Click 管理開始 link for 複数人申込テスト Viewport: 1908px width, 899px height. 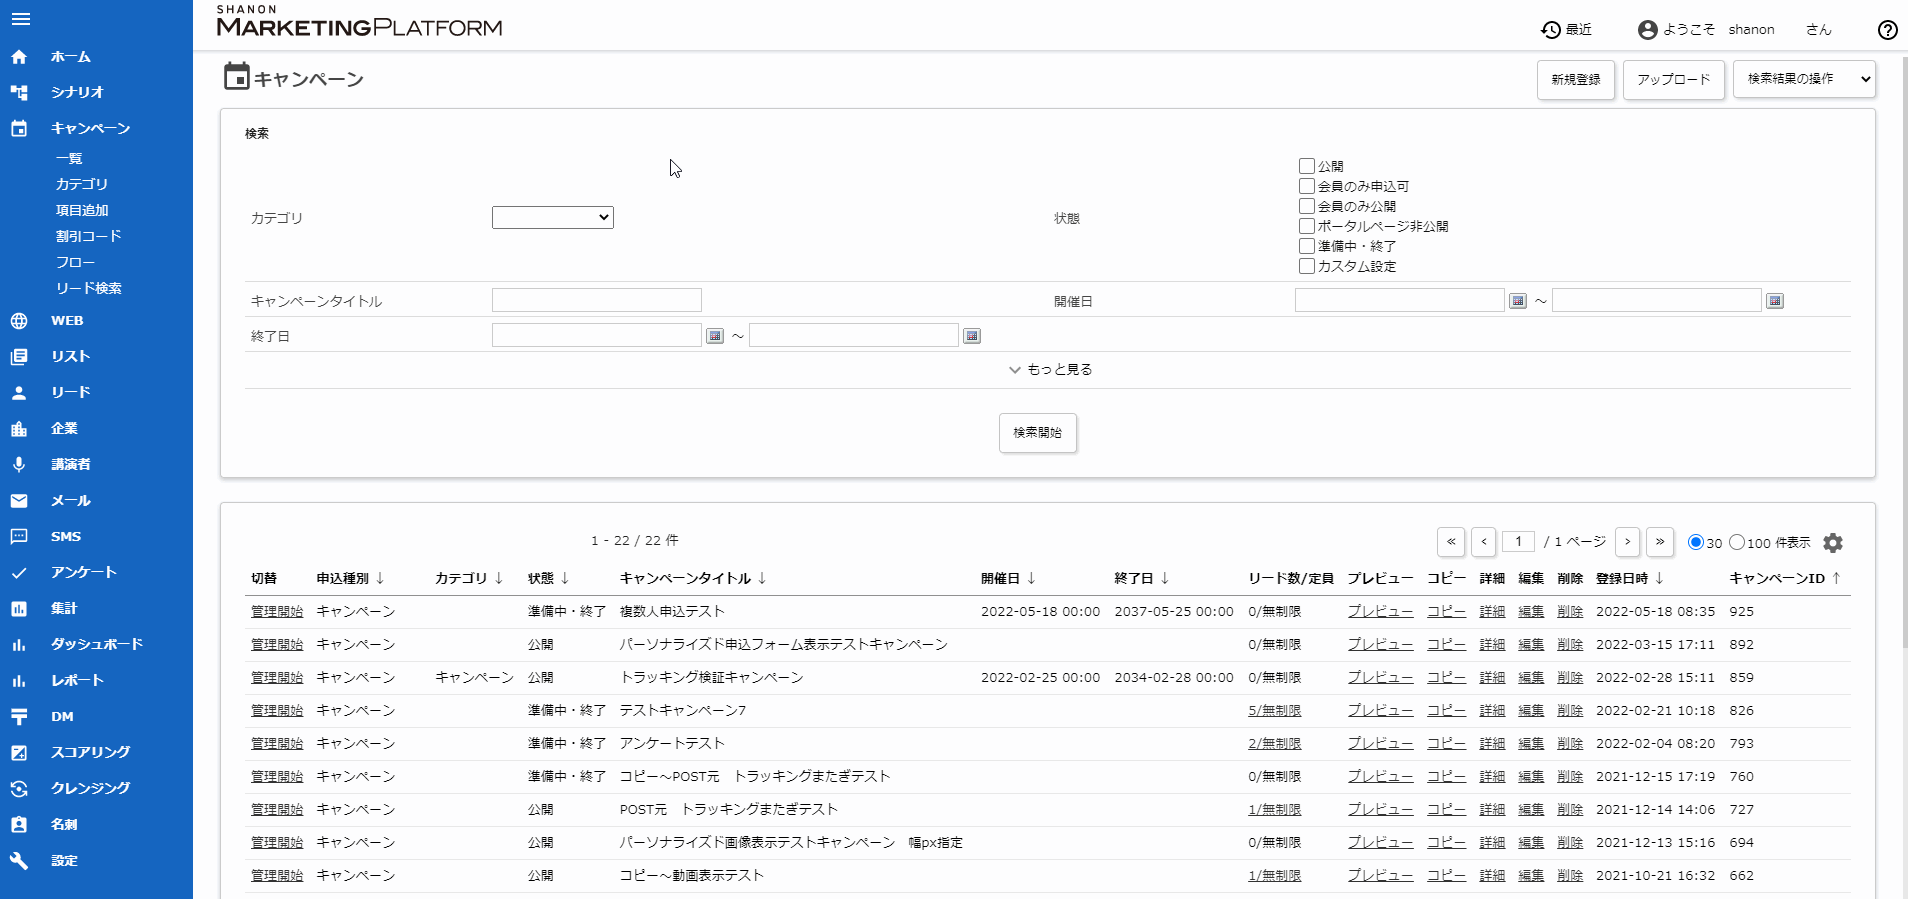(277, 612)
